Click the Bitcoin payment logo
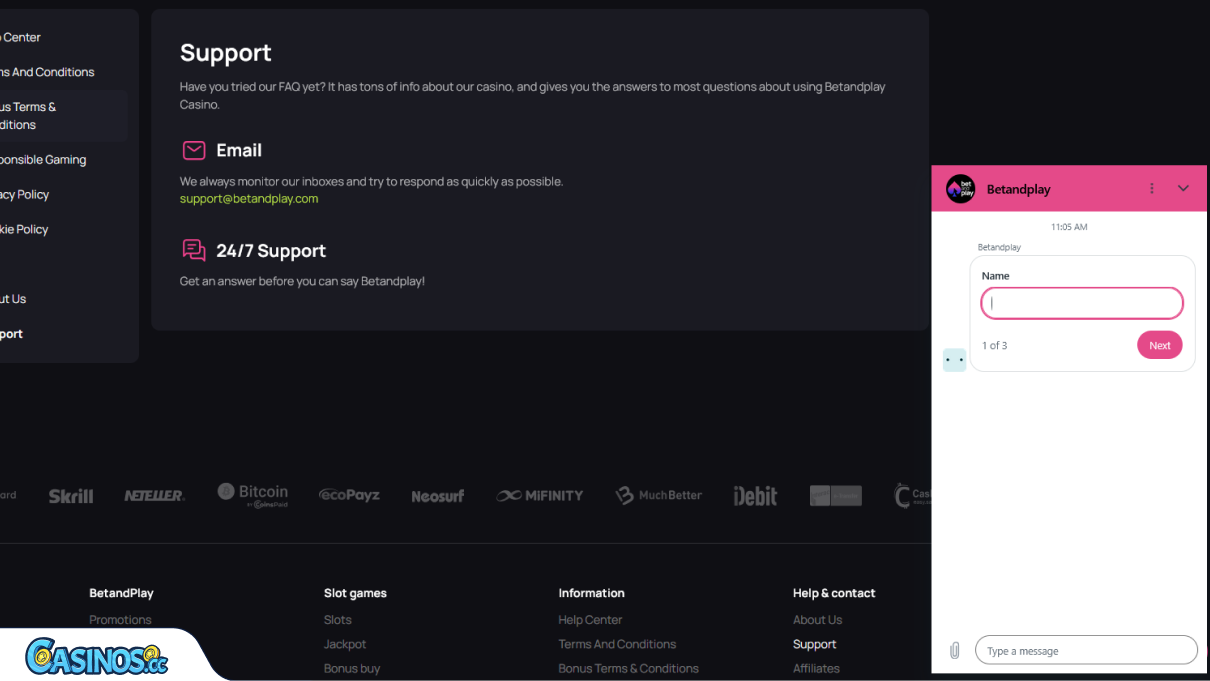Image resolution: width=1210 pixels, height=681 pixels. click(253, 495)
